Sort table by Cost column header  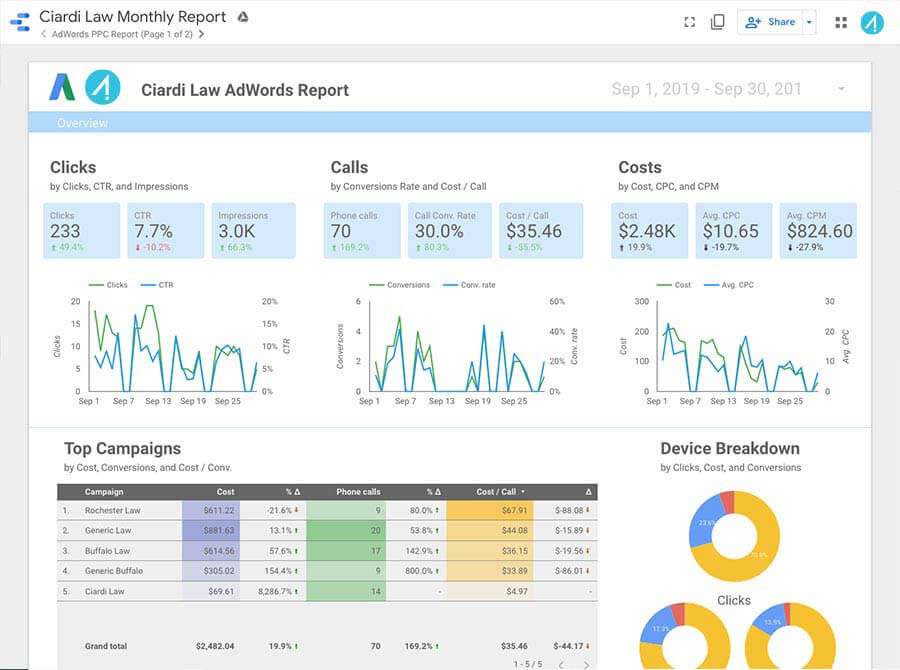click(x=225, y=491)
